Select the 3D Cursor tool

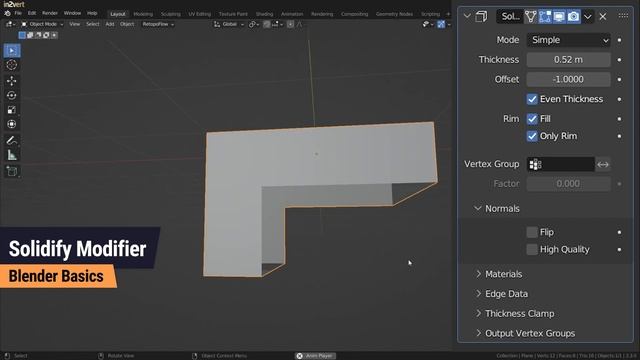coord(12,65)
